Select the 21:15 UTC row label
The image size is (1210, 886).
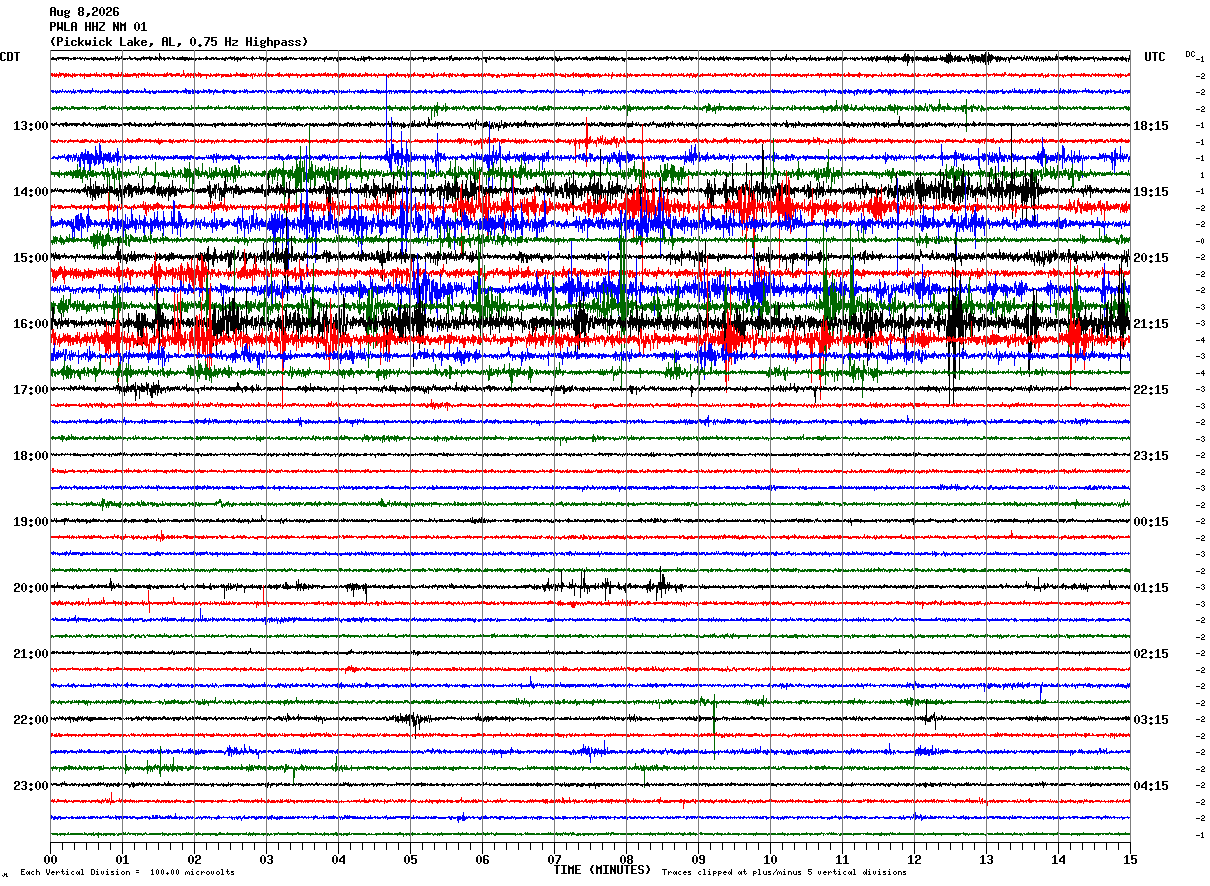pyautogui.click(x=1151, y=324)
